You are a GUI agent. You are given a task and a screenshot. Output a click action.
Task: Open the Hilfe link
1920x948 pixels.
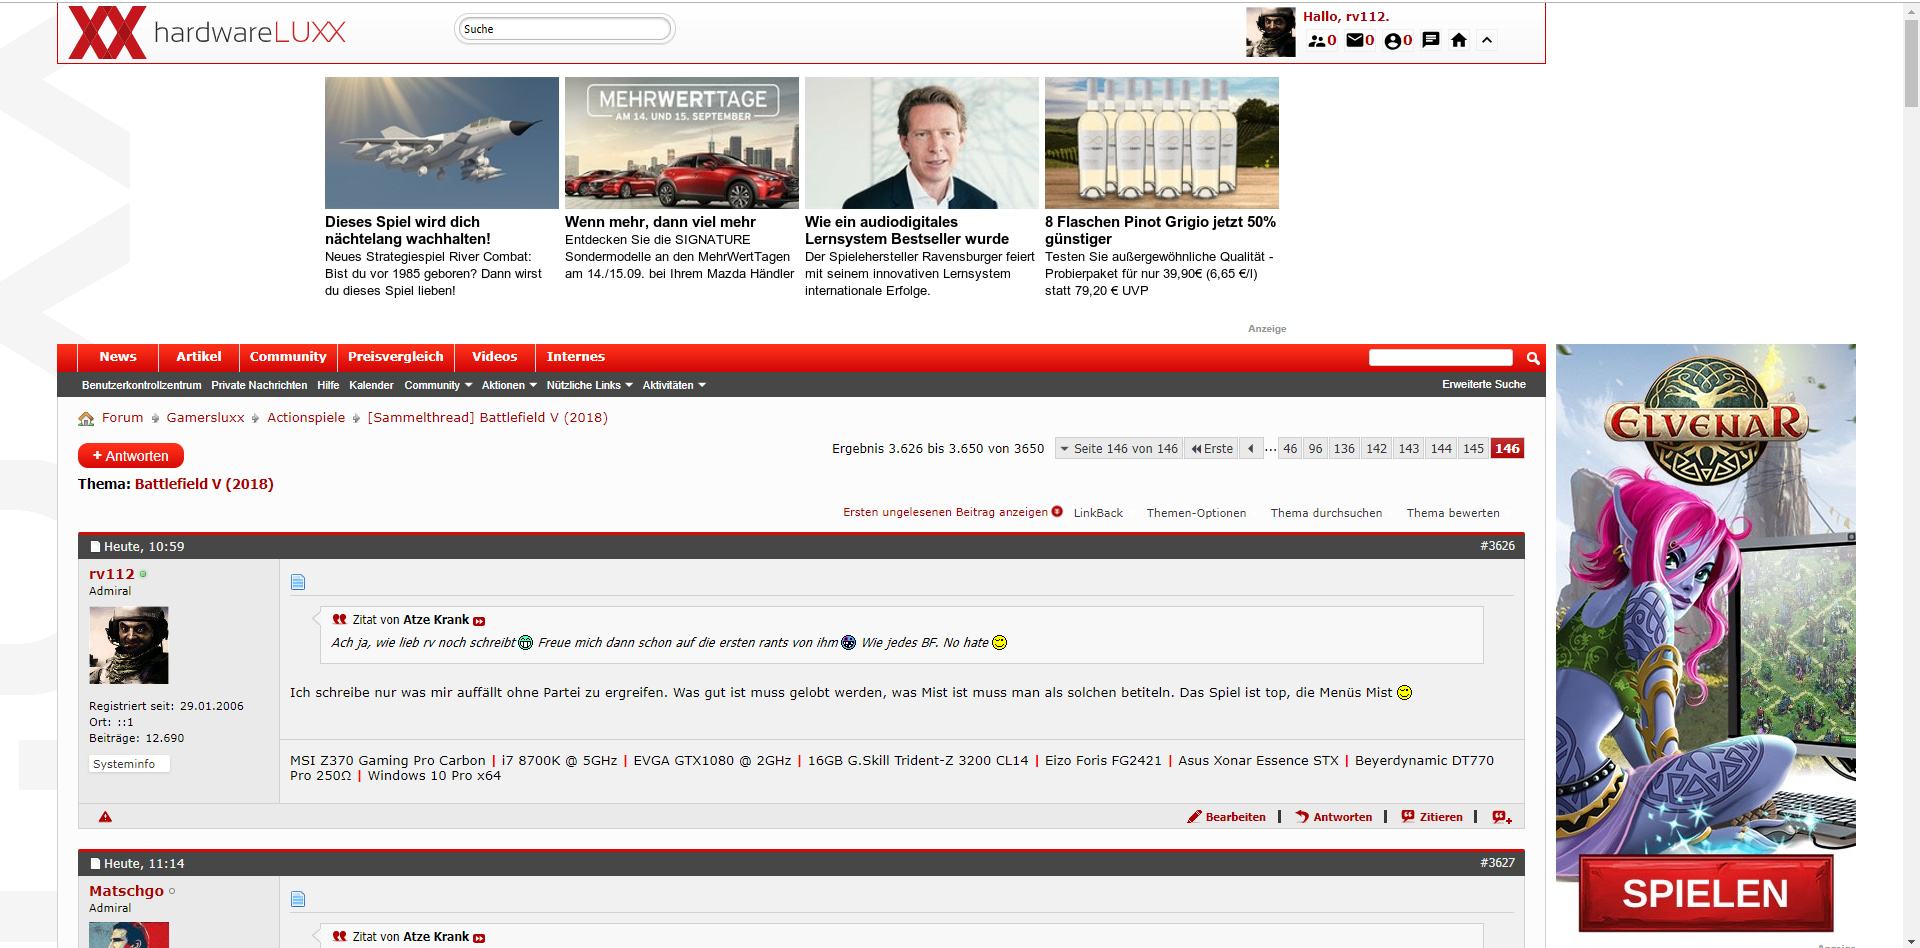tap(328, 385)
